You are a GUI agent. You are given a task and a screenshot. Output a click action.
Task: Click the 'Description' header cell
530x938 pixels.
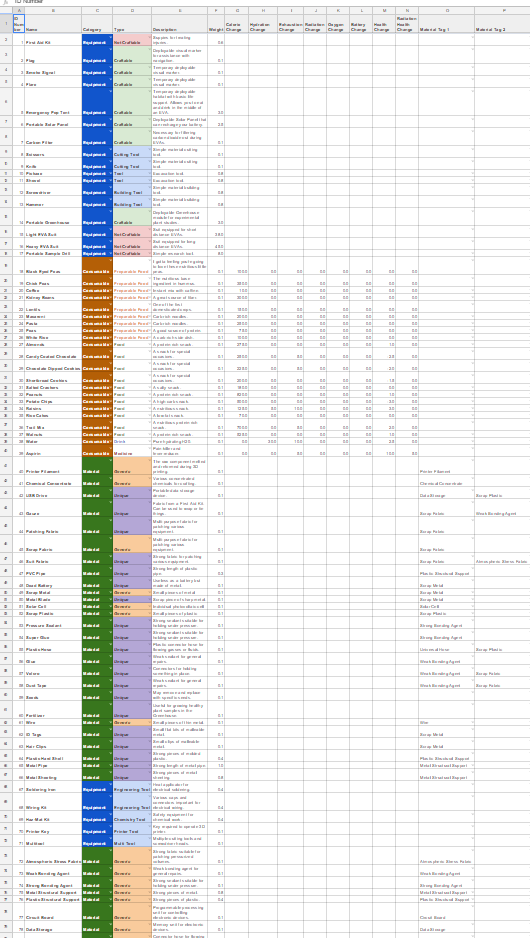[179, 23]
